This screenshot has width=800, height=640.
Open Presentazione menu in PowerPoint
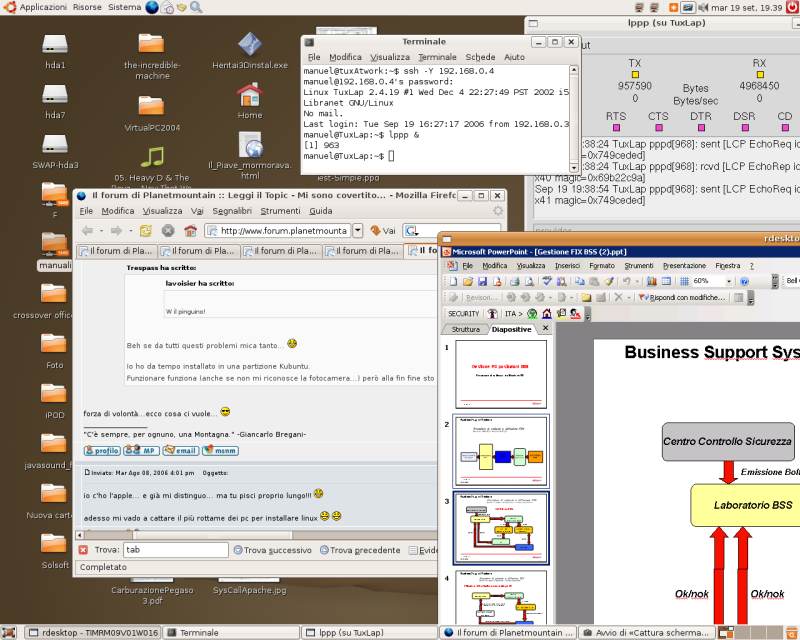pyautogui.click(x=684, y=265)
